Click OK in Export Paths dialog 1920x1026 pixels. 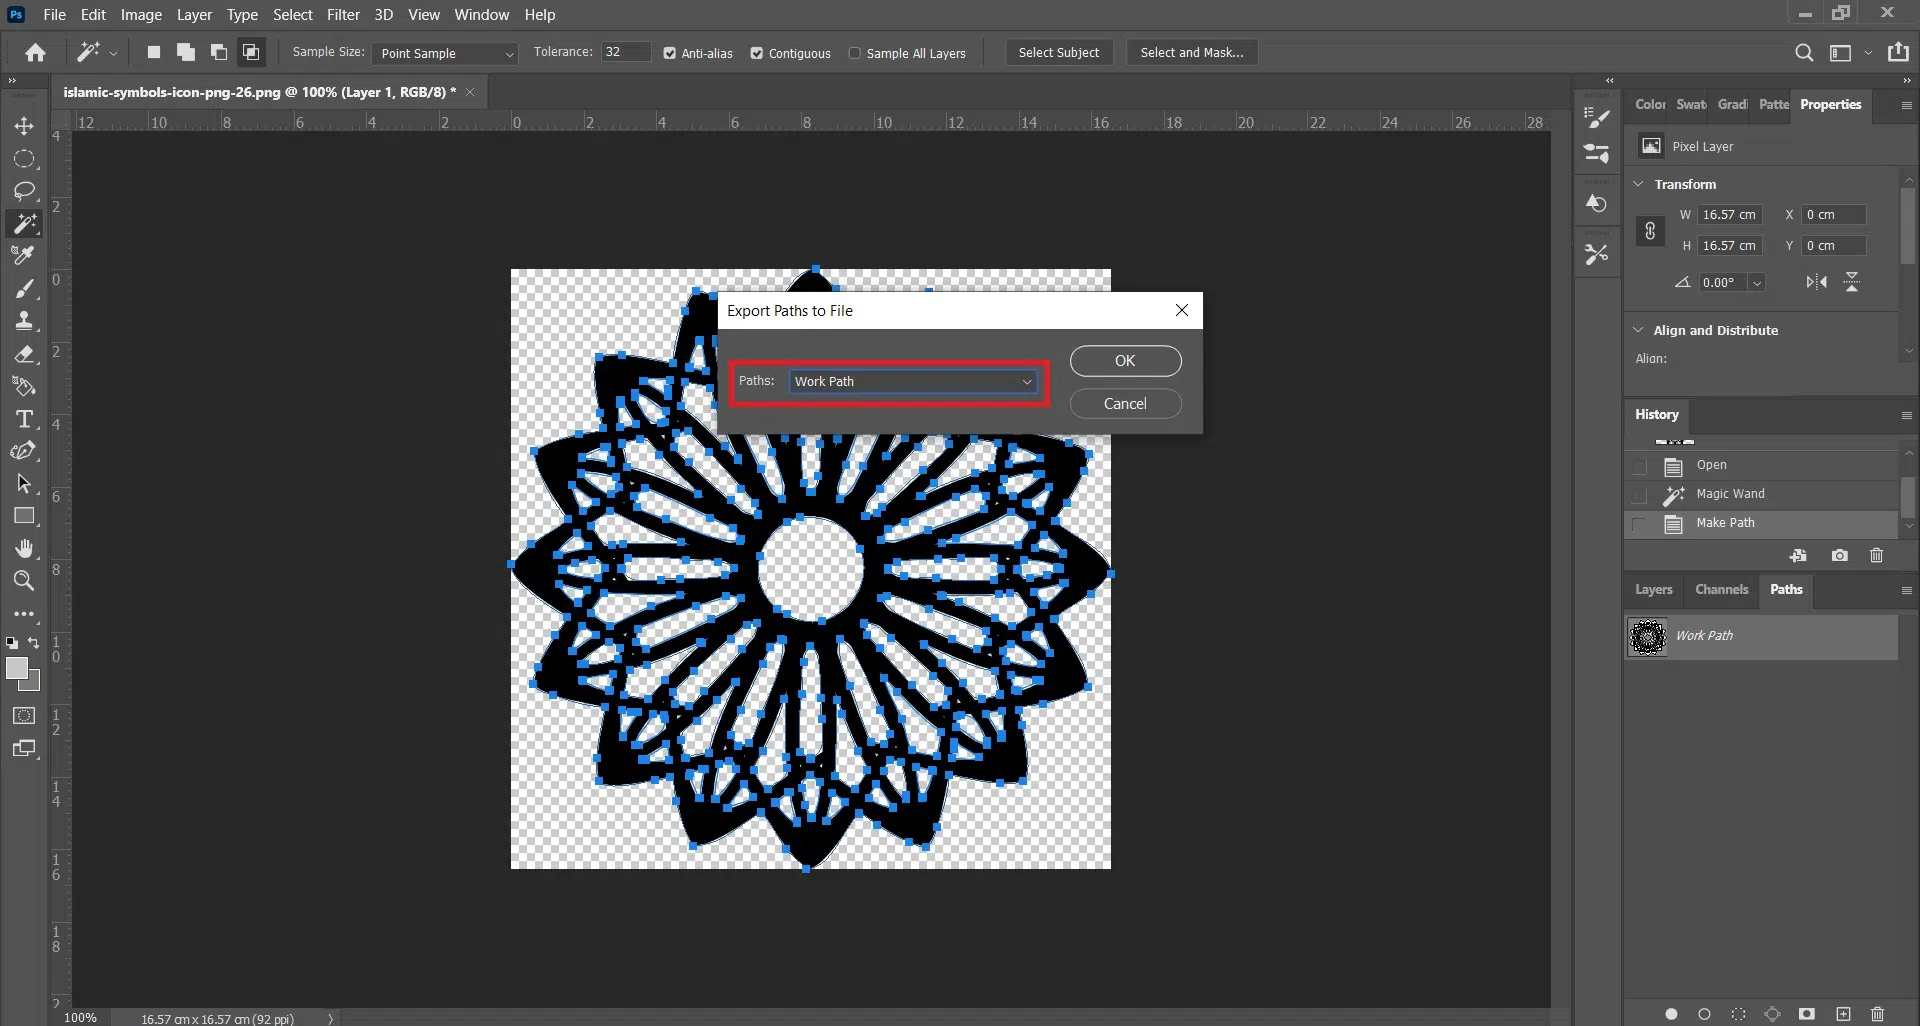[1125, 361]
